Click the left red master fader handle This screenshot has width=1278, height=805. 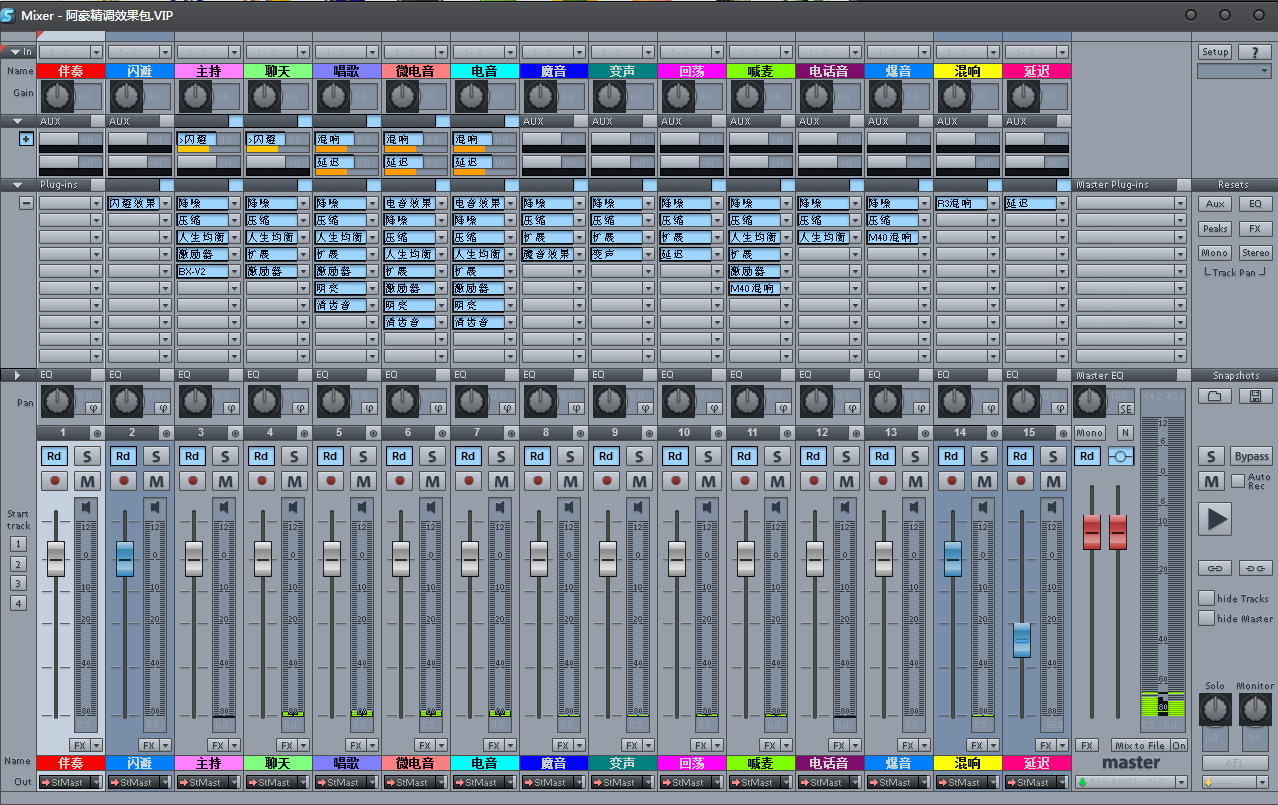click(x=1092, y=532)
